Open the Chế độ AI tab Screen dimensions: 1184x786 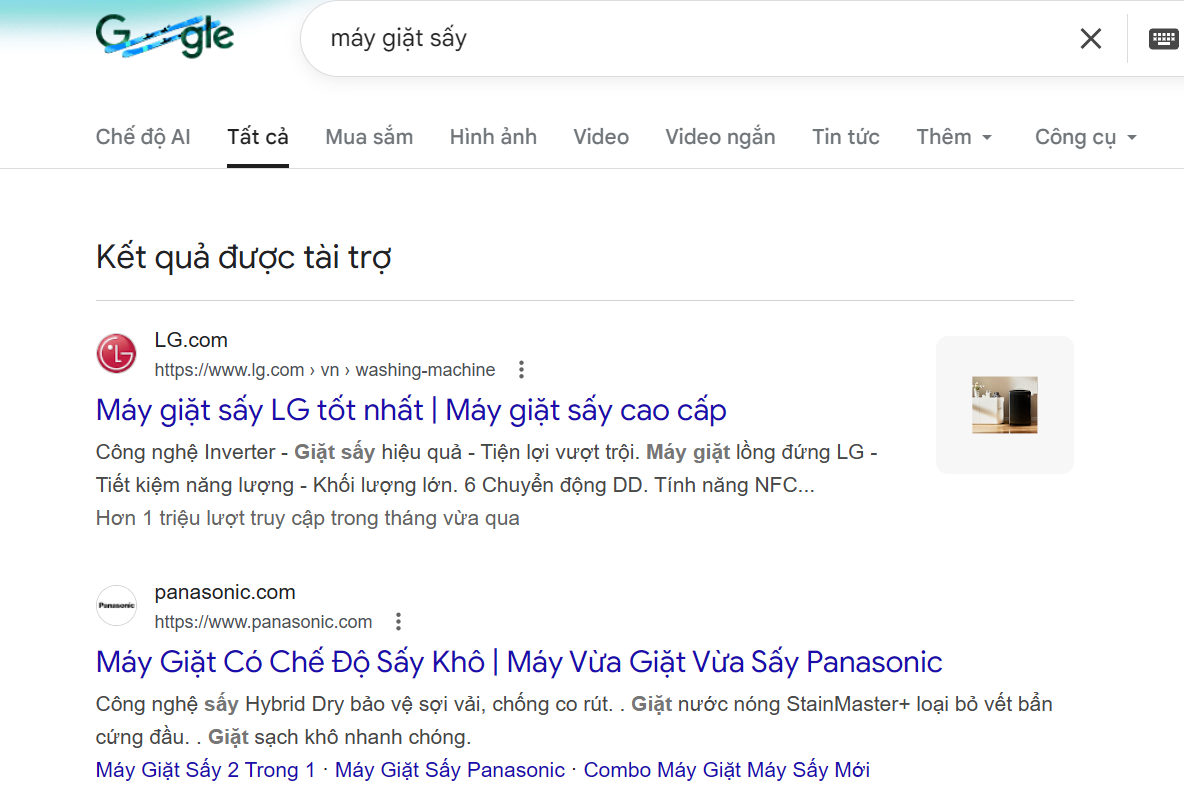[x=143, y=136]
